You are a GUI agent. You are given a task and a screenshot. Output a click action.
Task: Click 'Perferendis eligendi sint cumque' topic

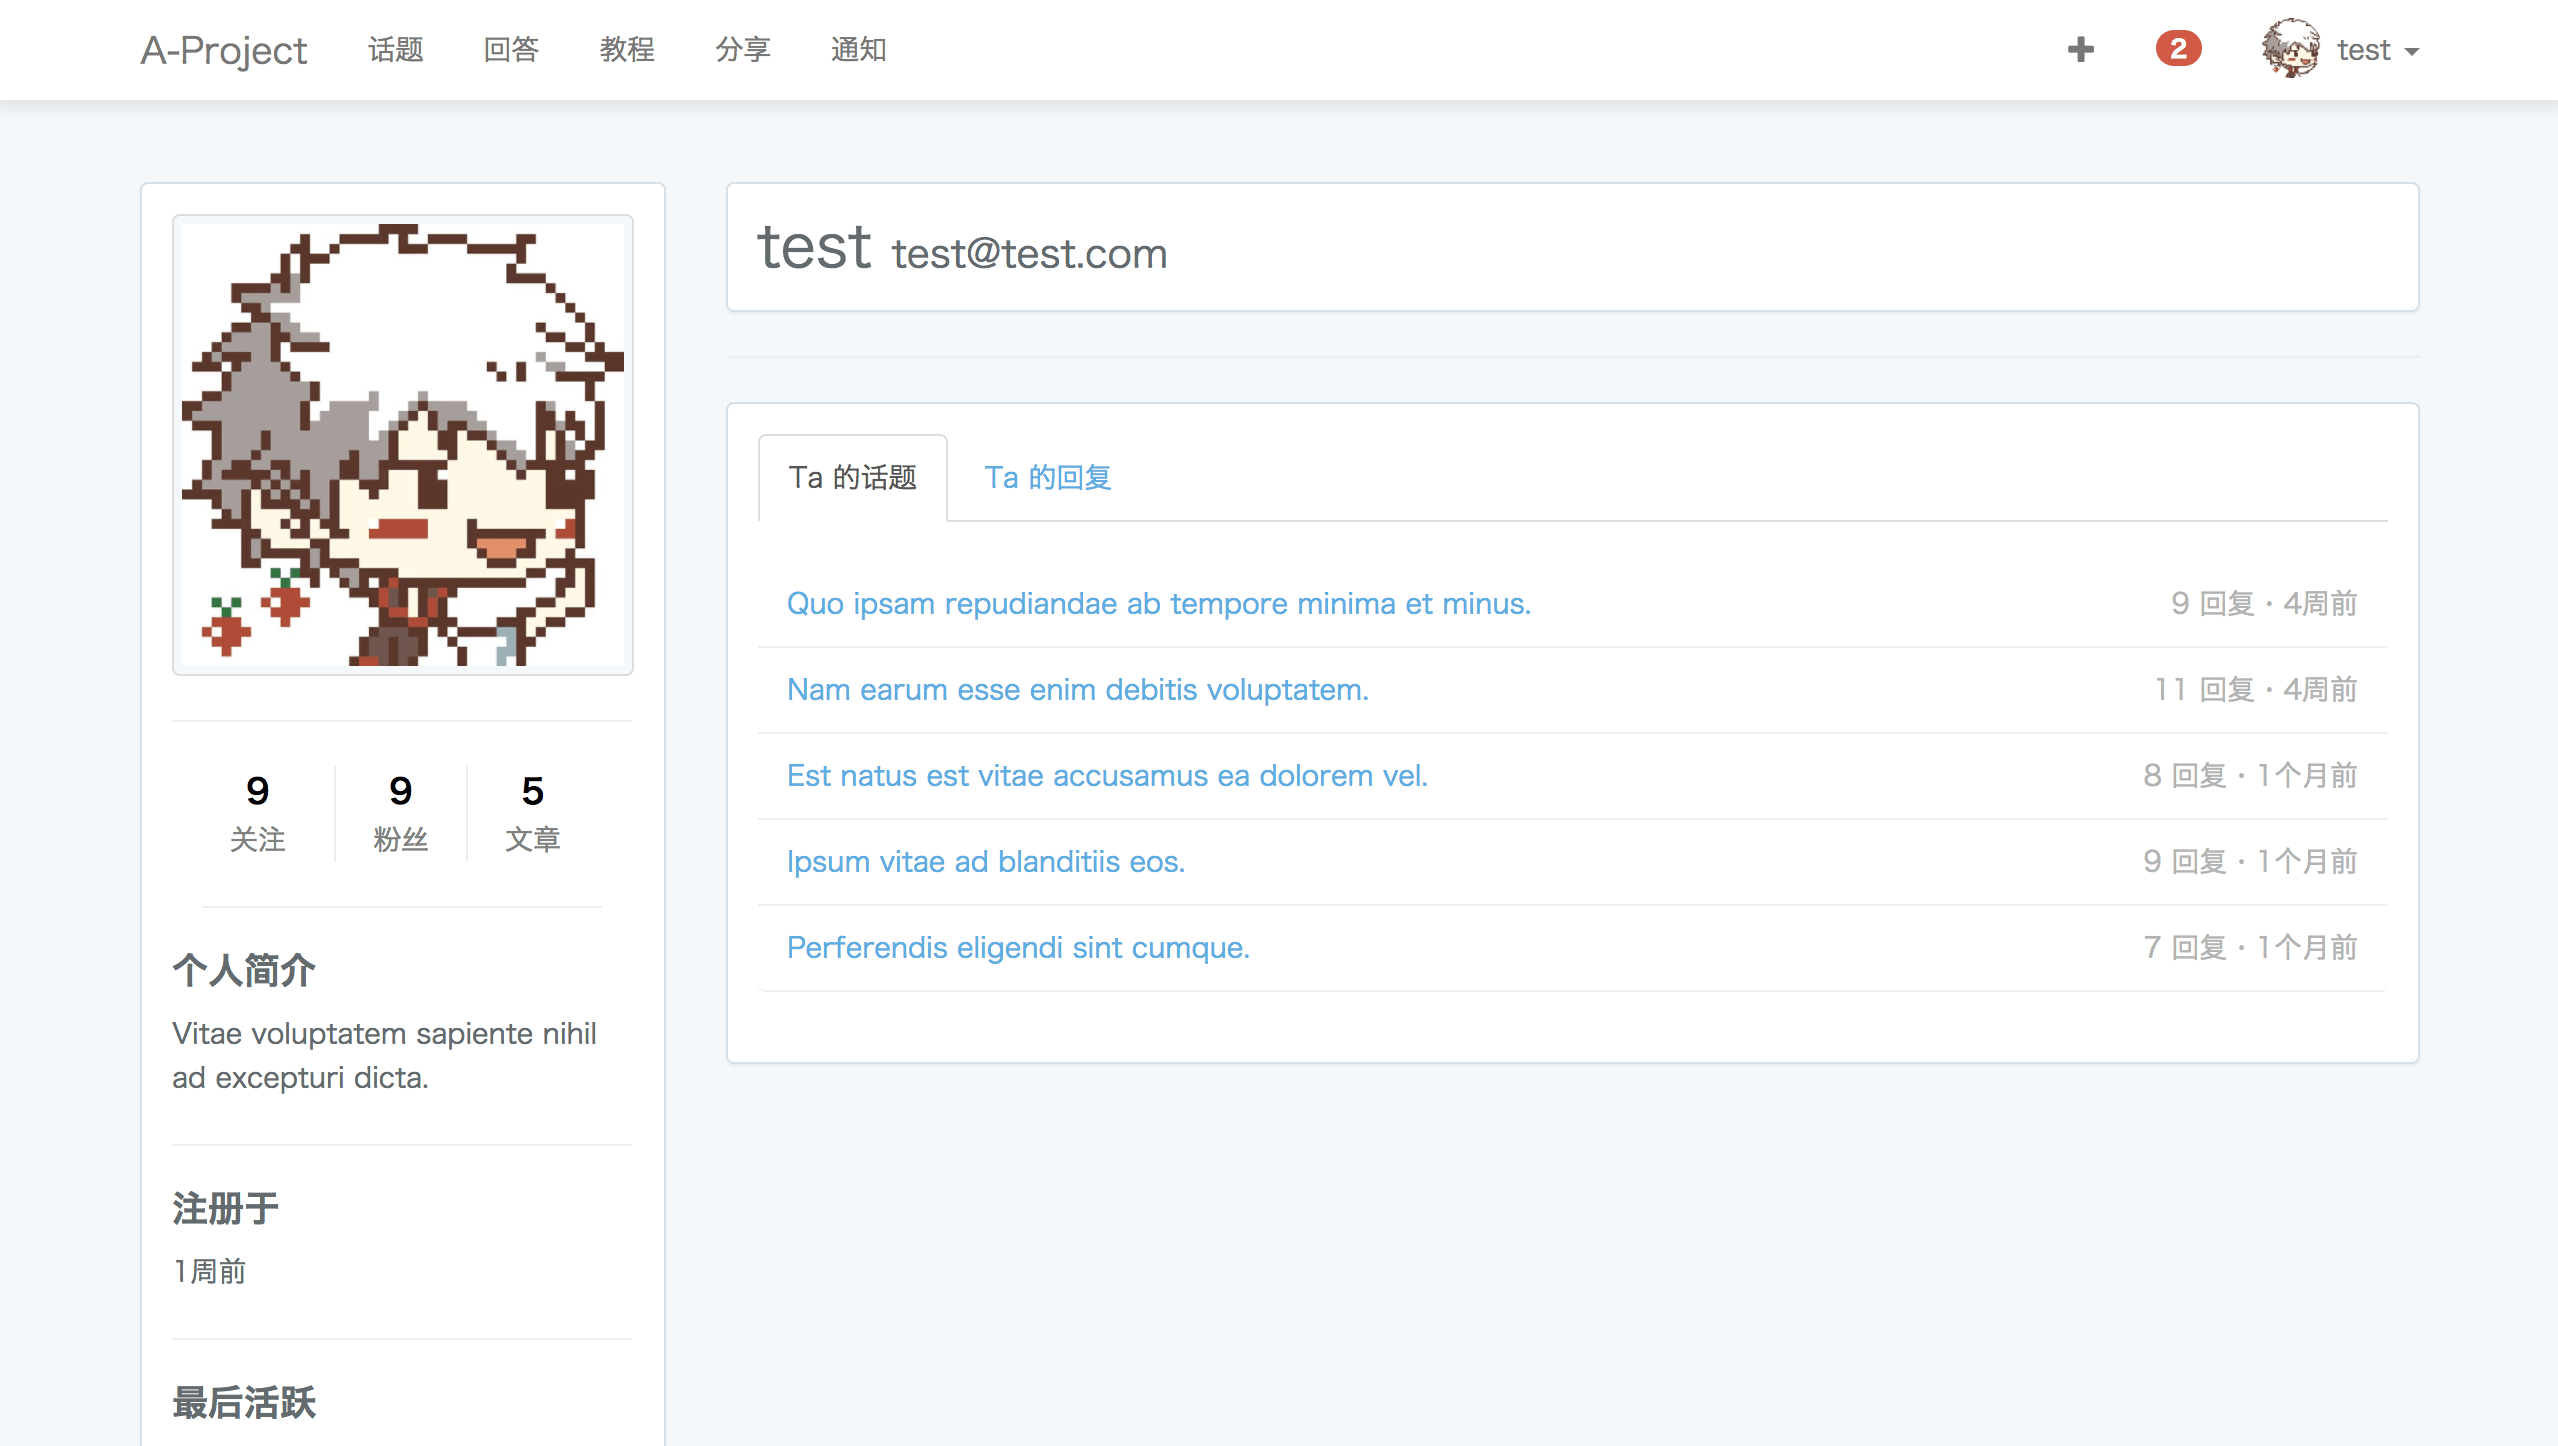1017,947
